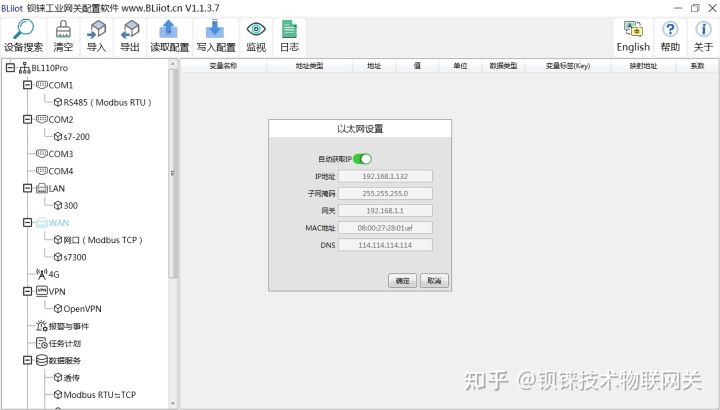Select 网口 (Modbus TCP) device
Image resolution: width=720 pixels, height=410 pixels.
point(98,240)
